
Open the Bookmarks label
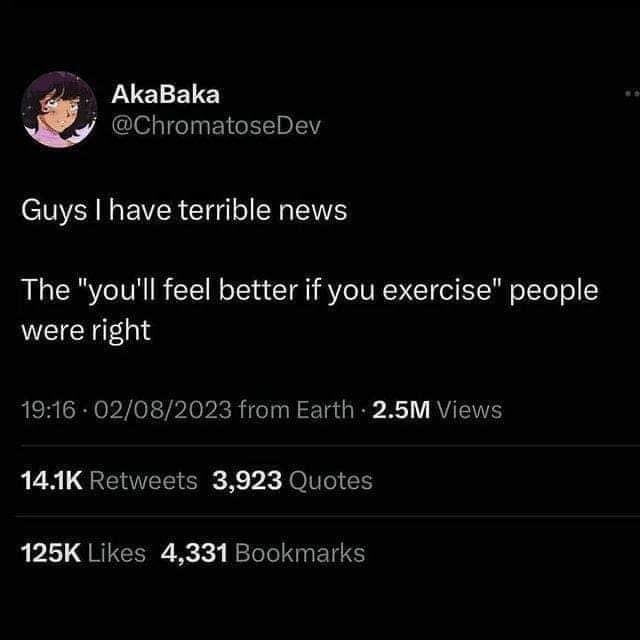(x=300, y=553)
